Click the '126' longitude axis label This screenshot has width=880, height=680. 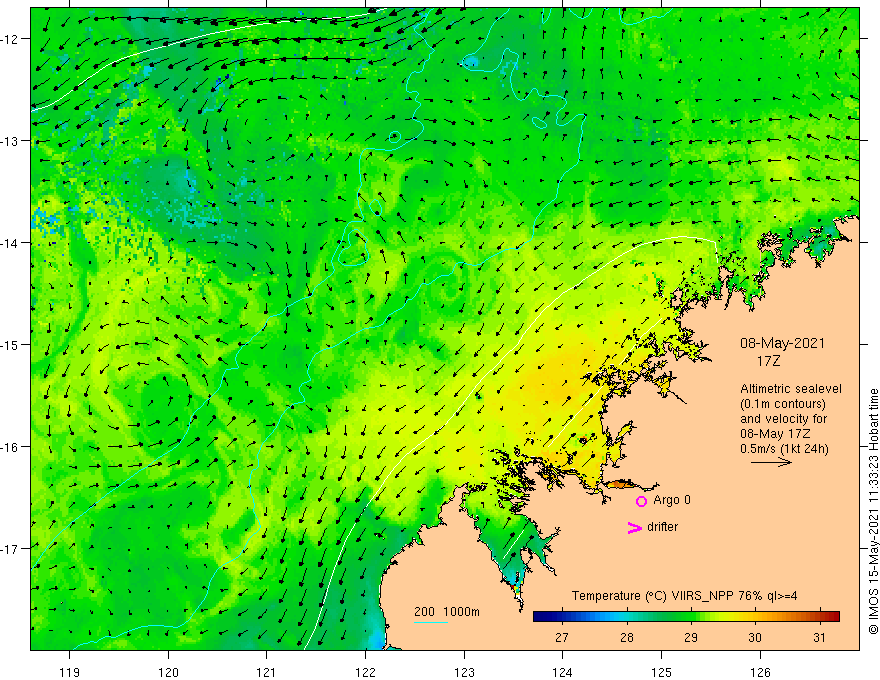point(760,672)
